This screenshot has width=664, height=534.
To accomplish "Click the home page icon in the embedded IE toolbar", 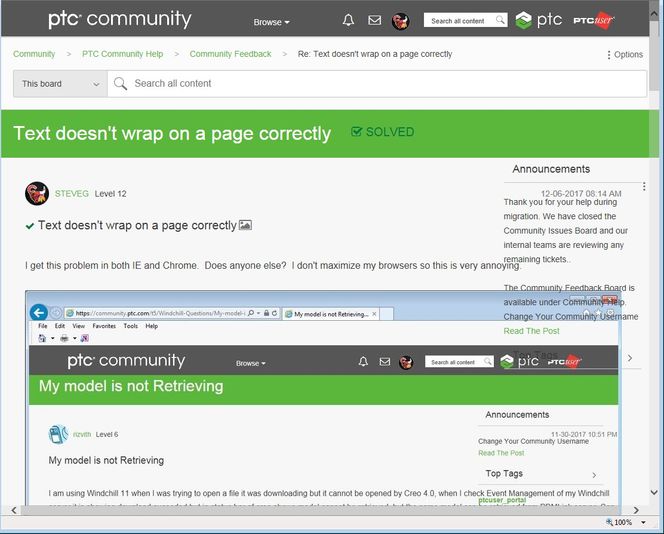I will pos(42,338).
